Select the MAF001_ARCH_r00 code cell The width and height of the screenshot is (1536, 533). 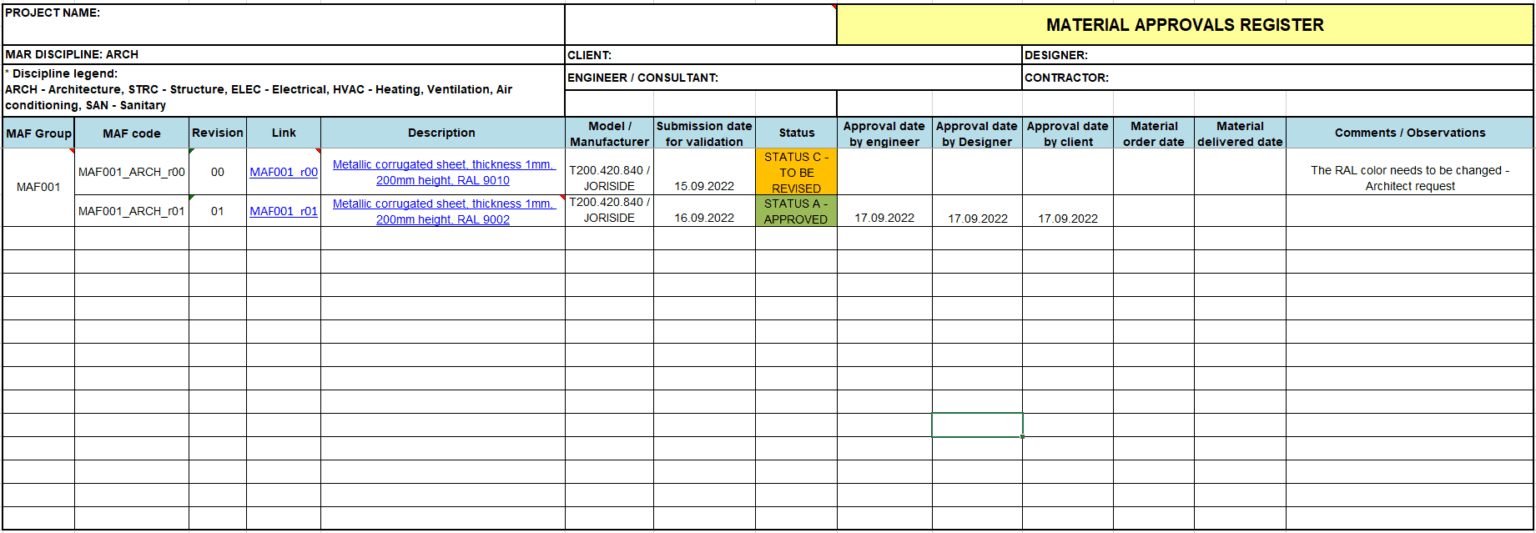131,172
